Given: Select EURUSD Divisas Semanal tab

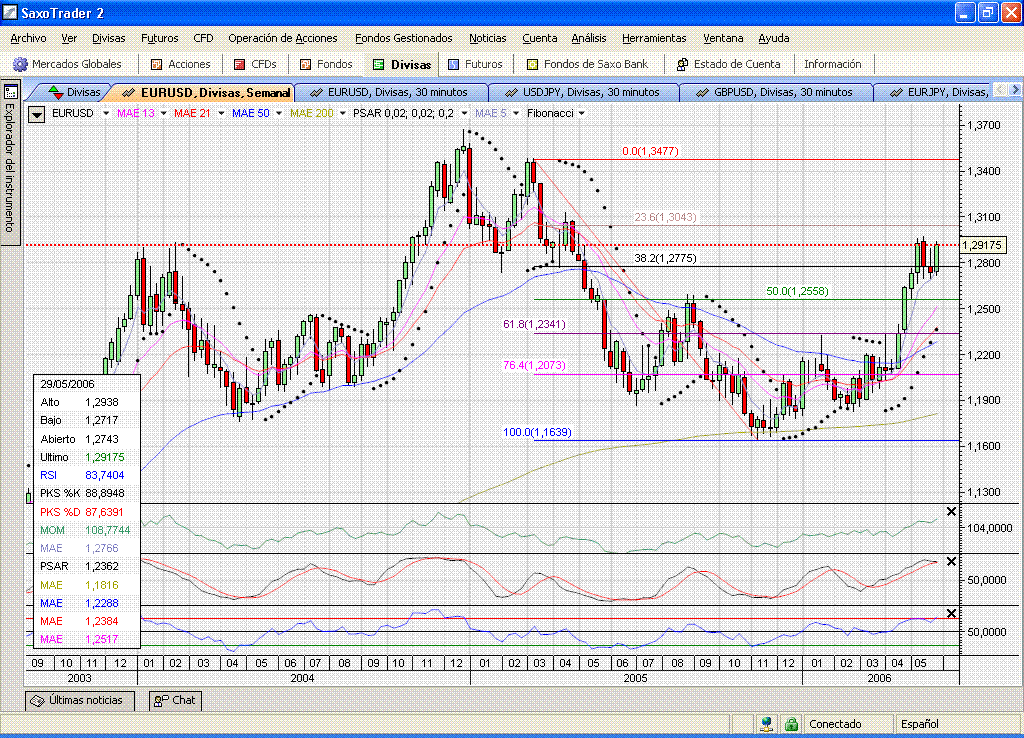Looking at the screenshot, I should pyautogui.click(x=205, y=93).
